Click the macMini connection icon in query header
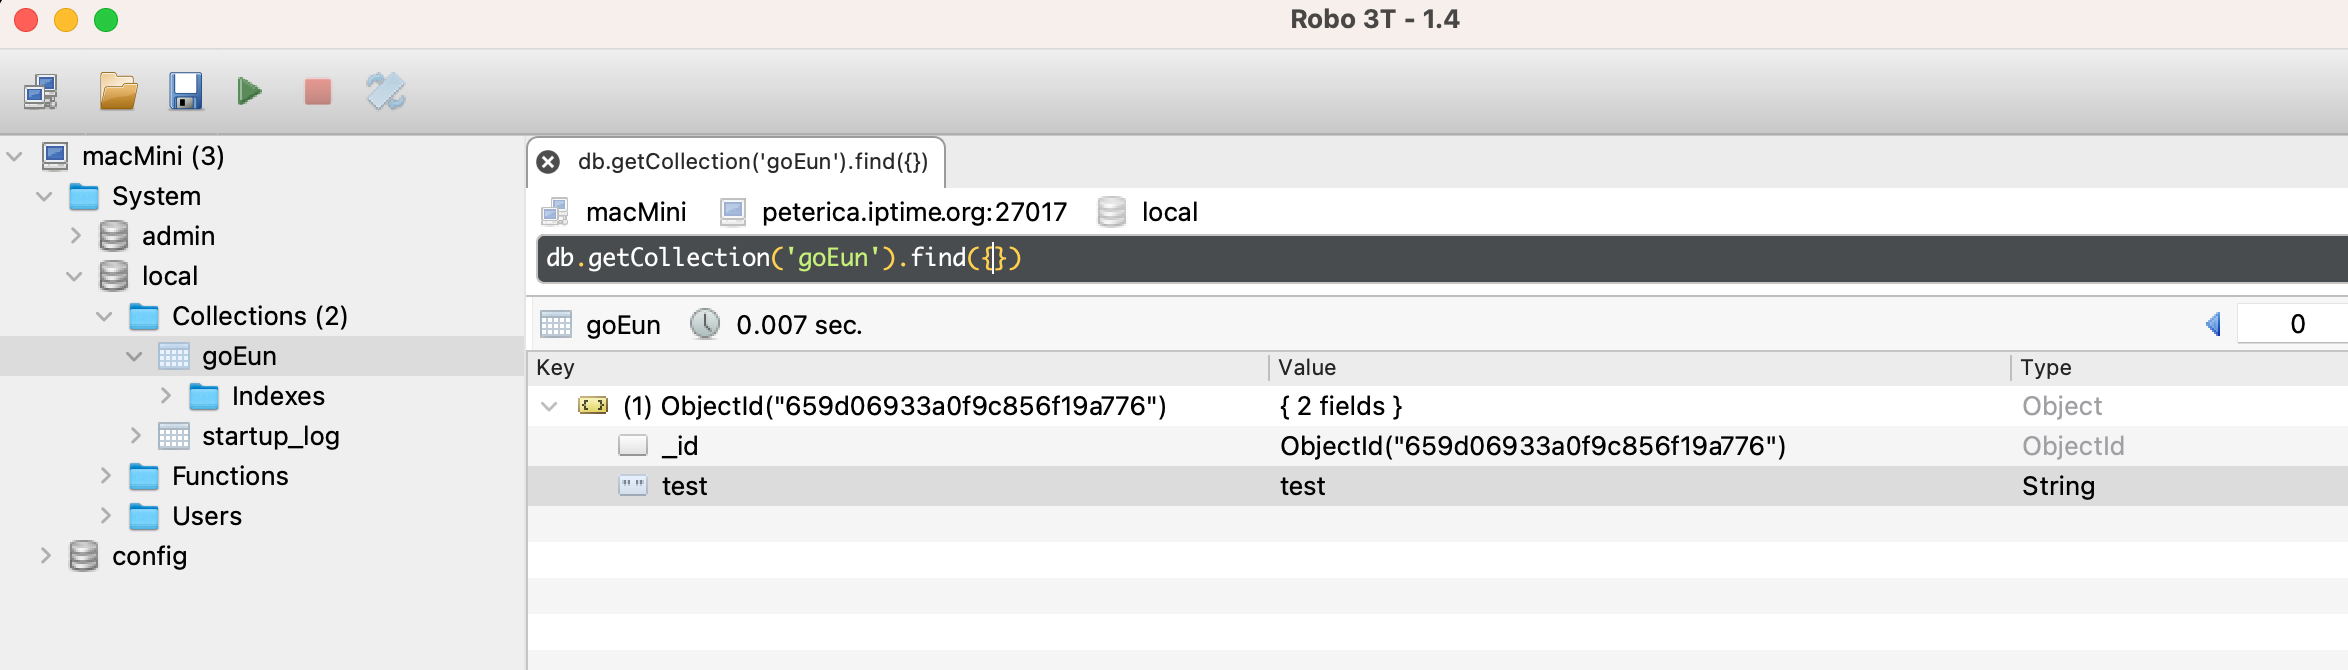2348x670 pixels. pos(555,212)
